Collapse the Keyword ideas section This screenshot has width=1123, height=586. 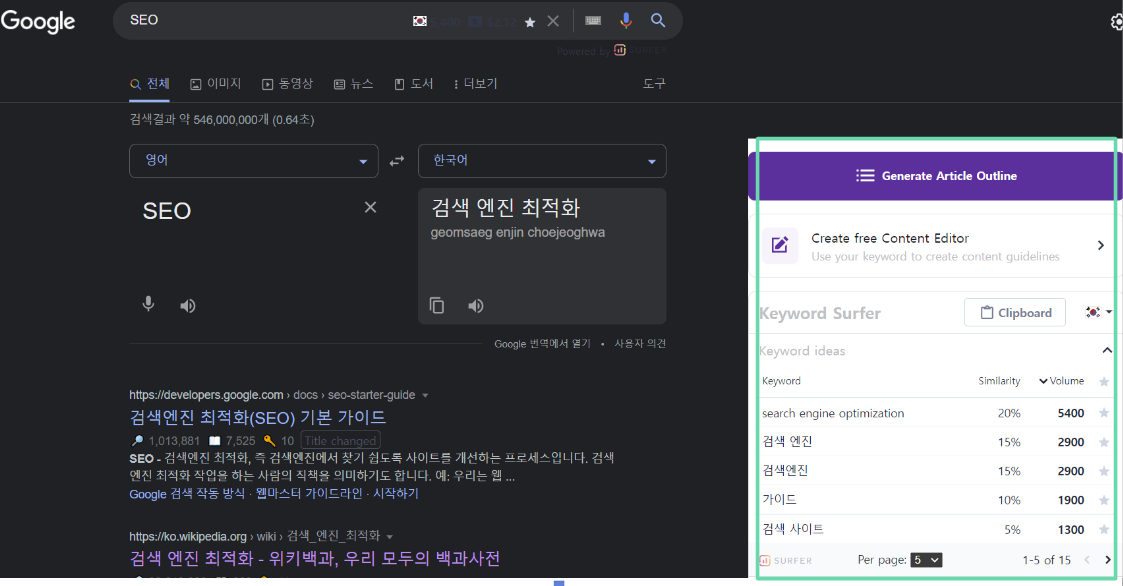point(1107,350)
